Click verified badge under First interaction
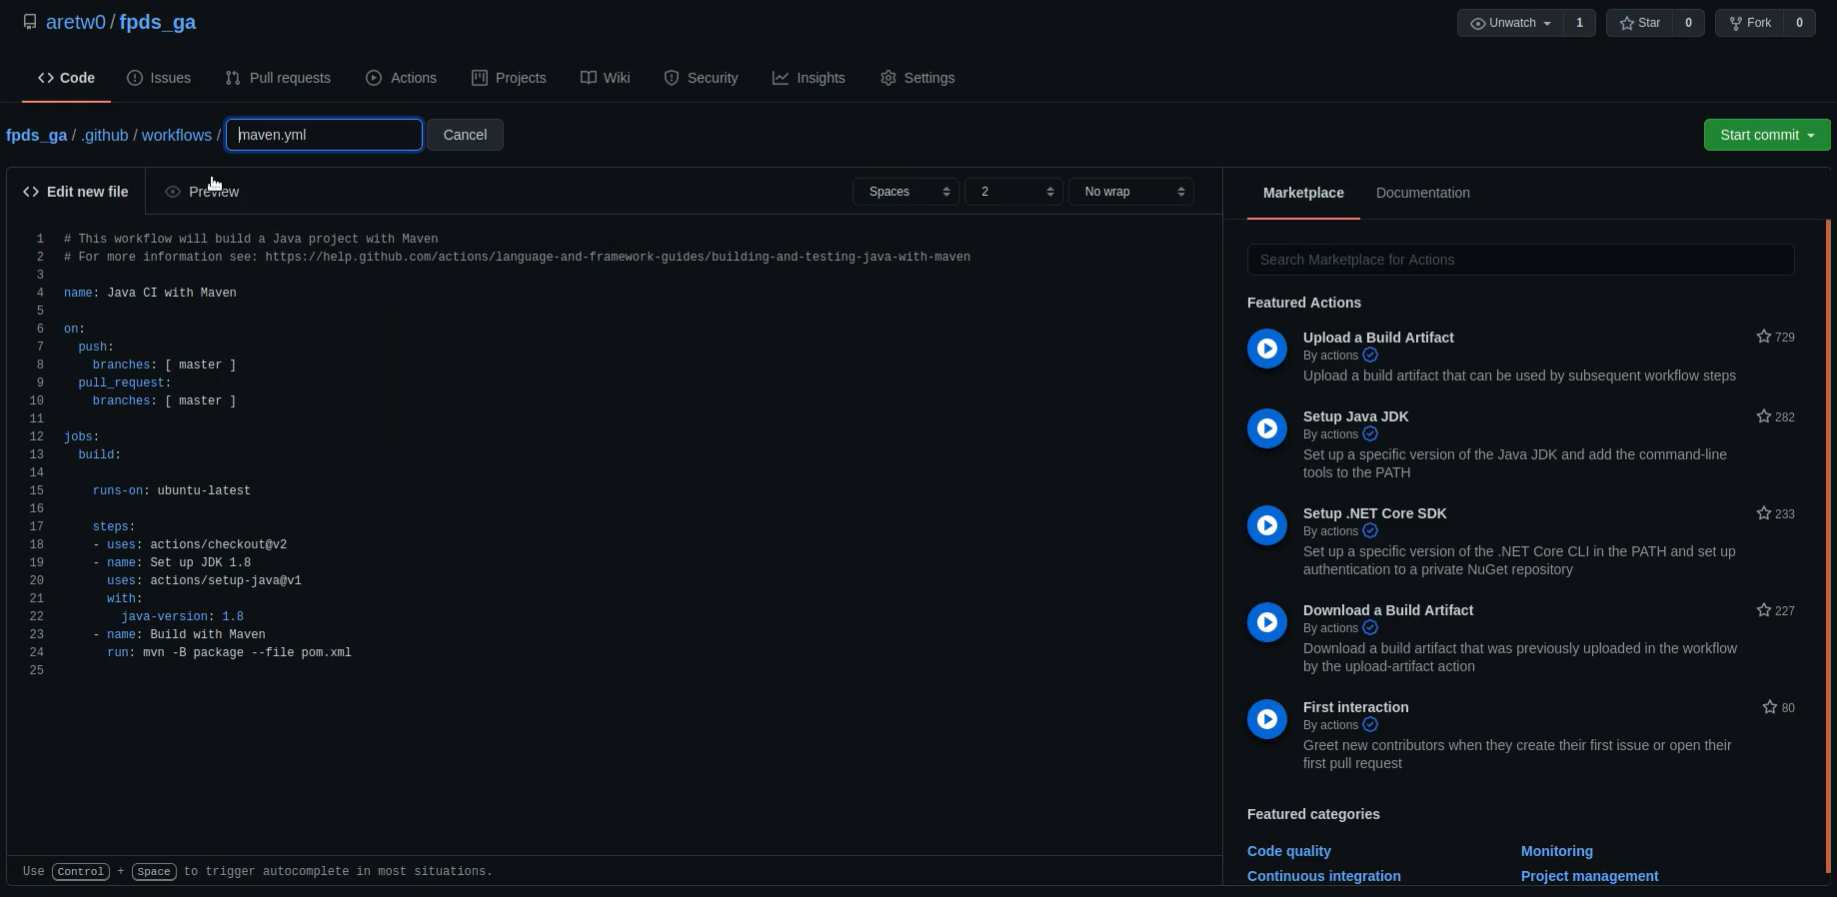 1370,725
